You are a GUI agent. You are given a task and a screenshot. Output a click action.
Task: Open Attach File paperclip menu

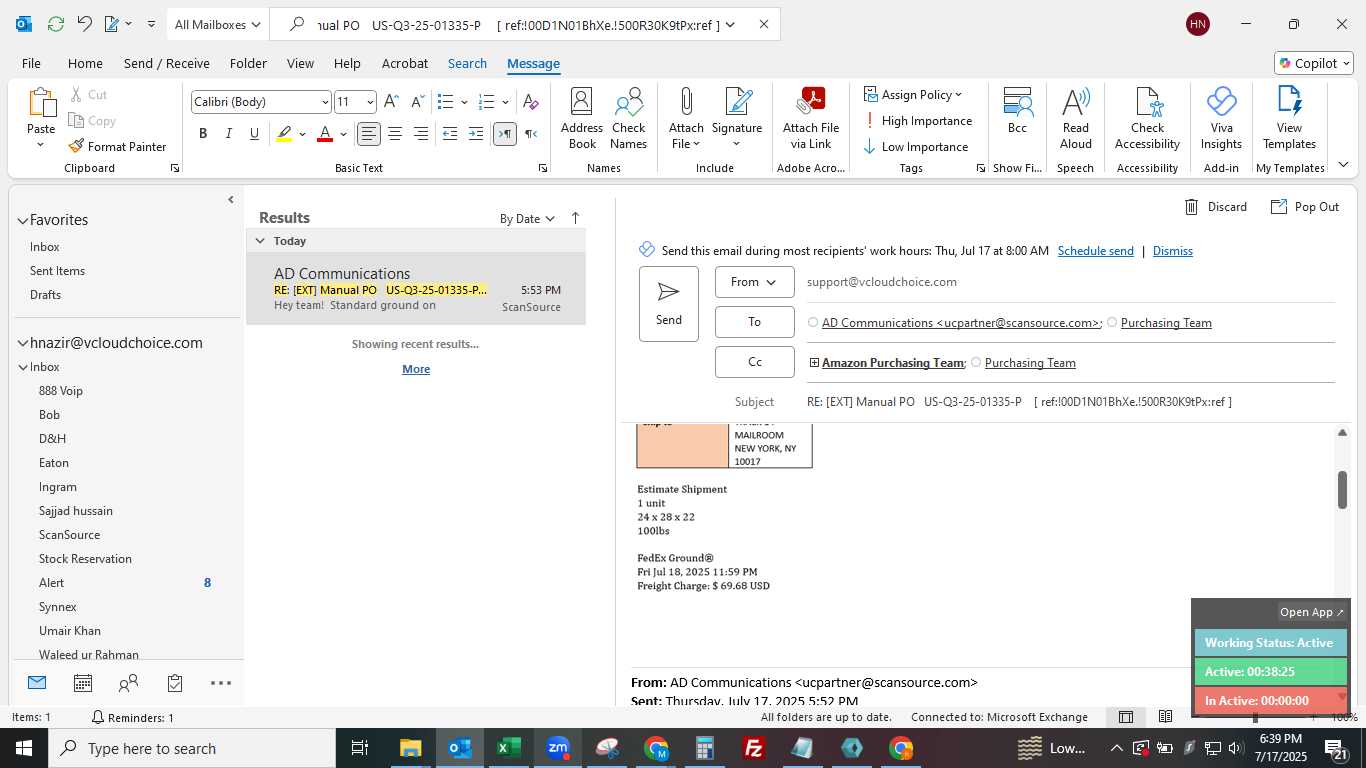point(686,118)
